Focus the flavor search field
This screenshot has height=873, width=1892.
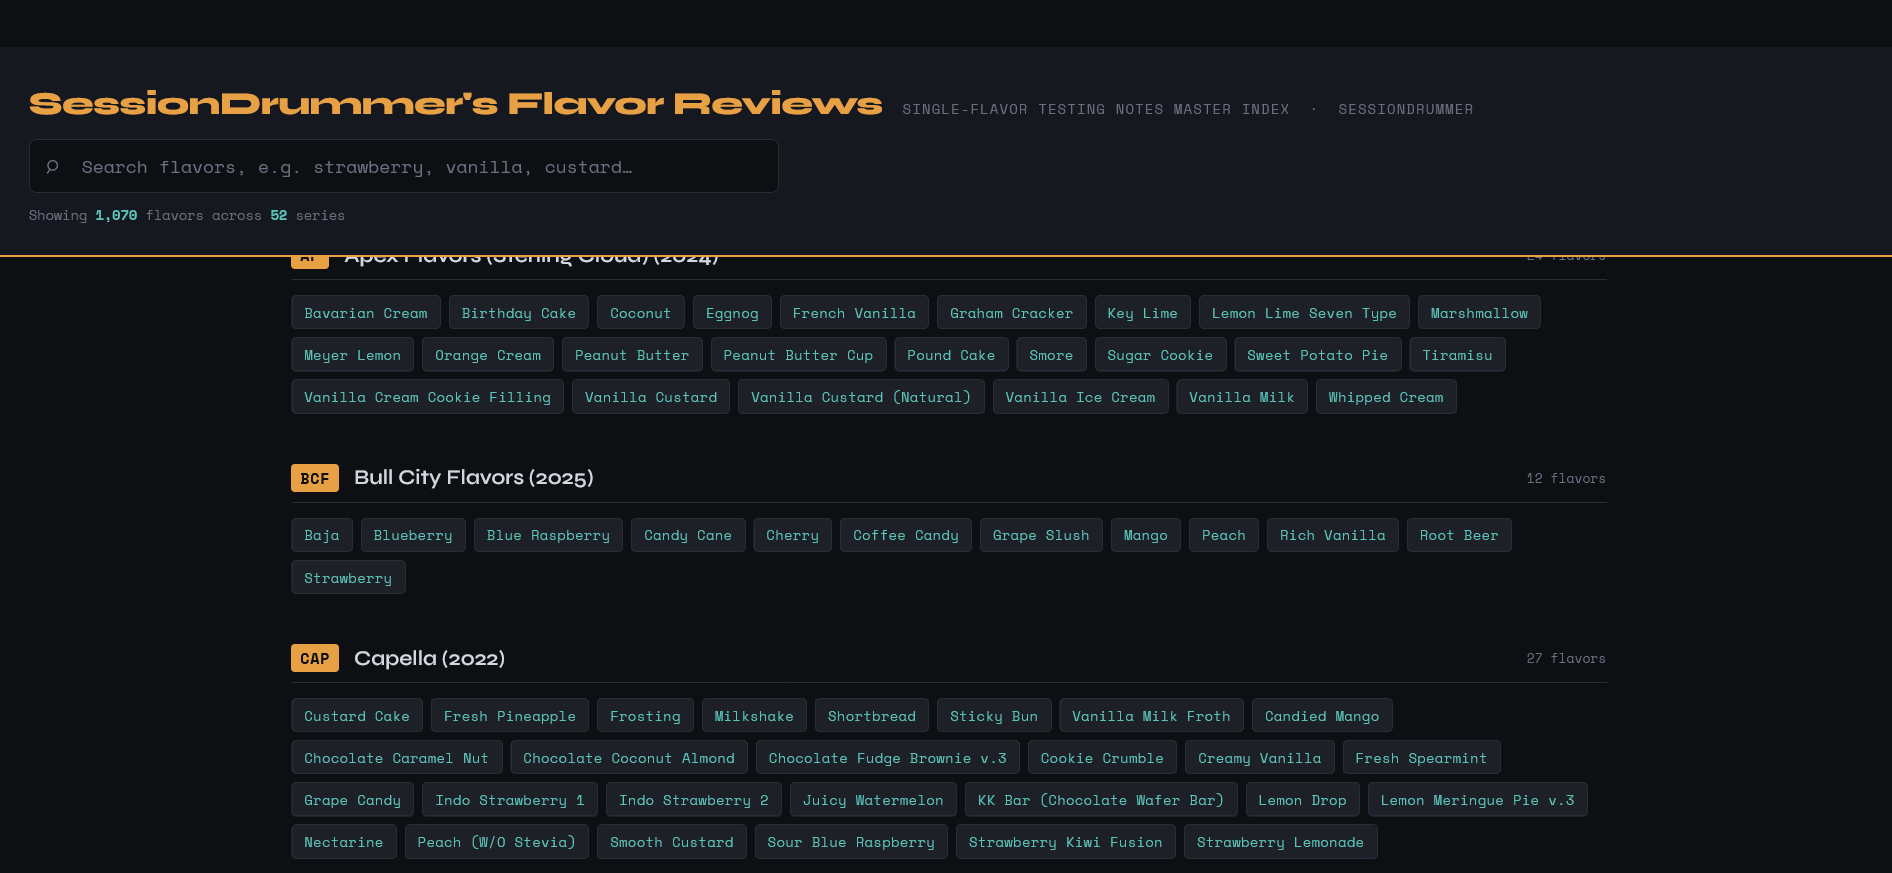420,167
